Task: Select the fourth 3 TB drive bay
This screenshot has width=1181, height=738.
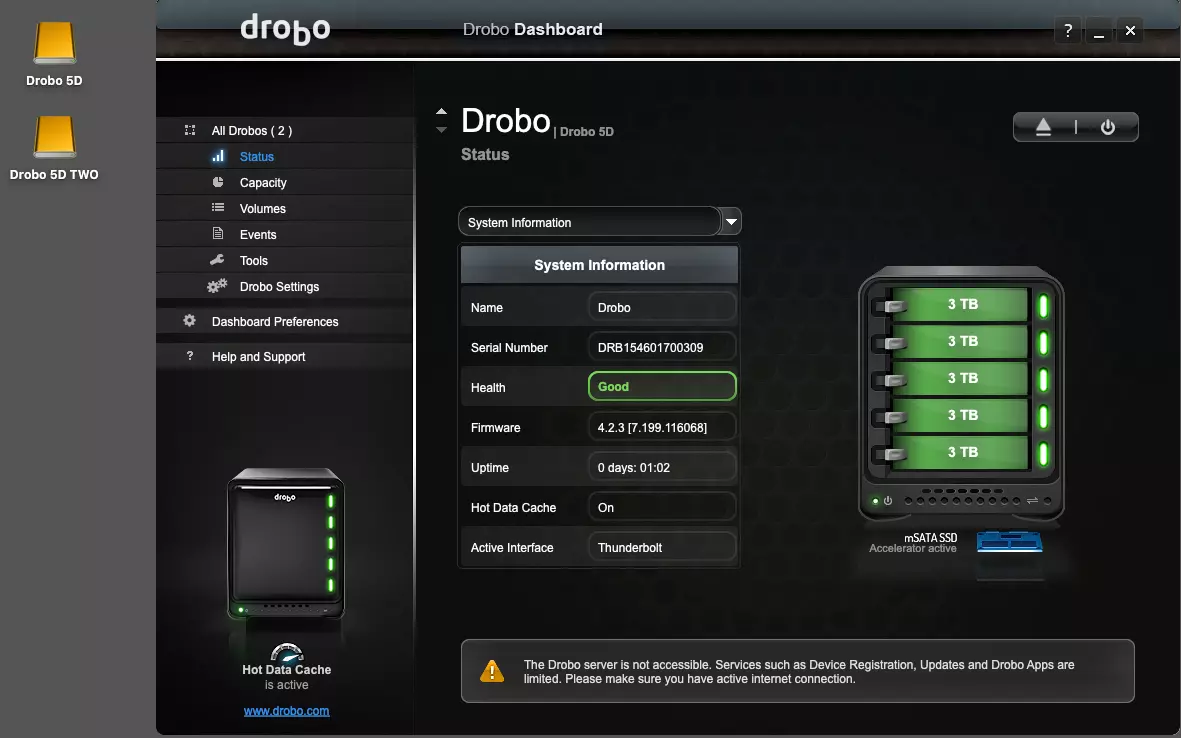Action: [x=960, y=415]
